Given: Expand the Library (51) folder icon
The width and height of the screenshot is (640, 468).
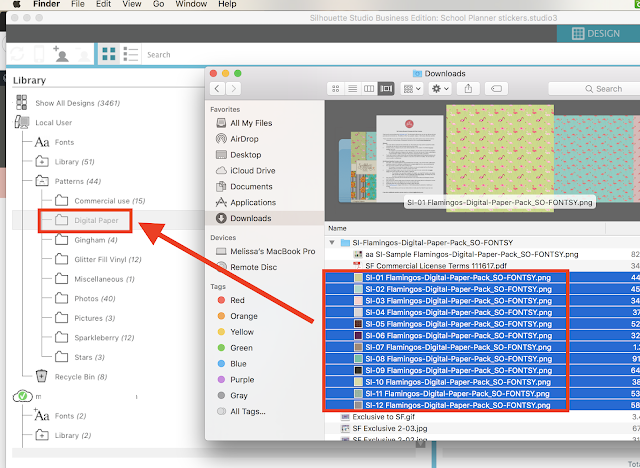Looking at the screenshot, I should click(42, 162).
